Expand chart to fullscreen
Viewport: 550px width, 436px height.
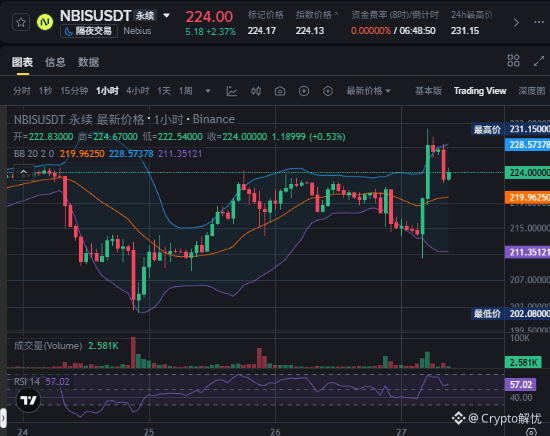(x=539, y=61)
